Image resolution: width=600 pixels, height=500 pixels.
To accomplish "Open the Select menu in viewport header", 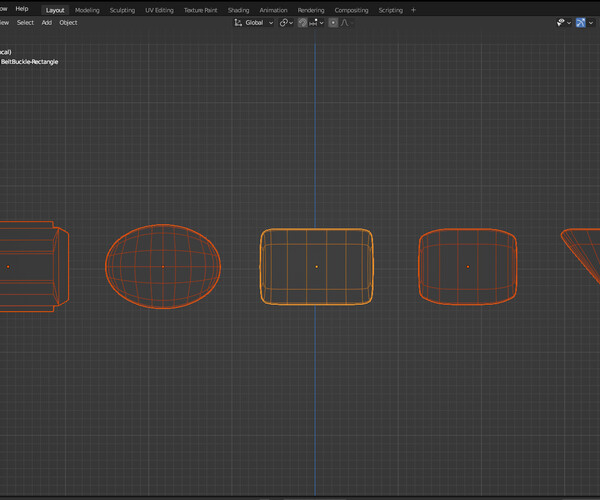I will pos(25,23).
